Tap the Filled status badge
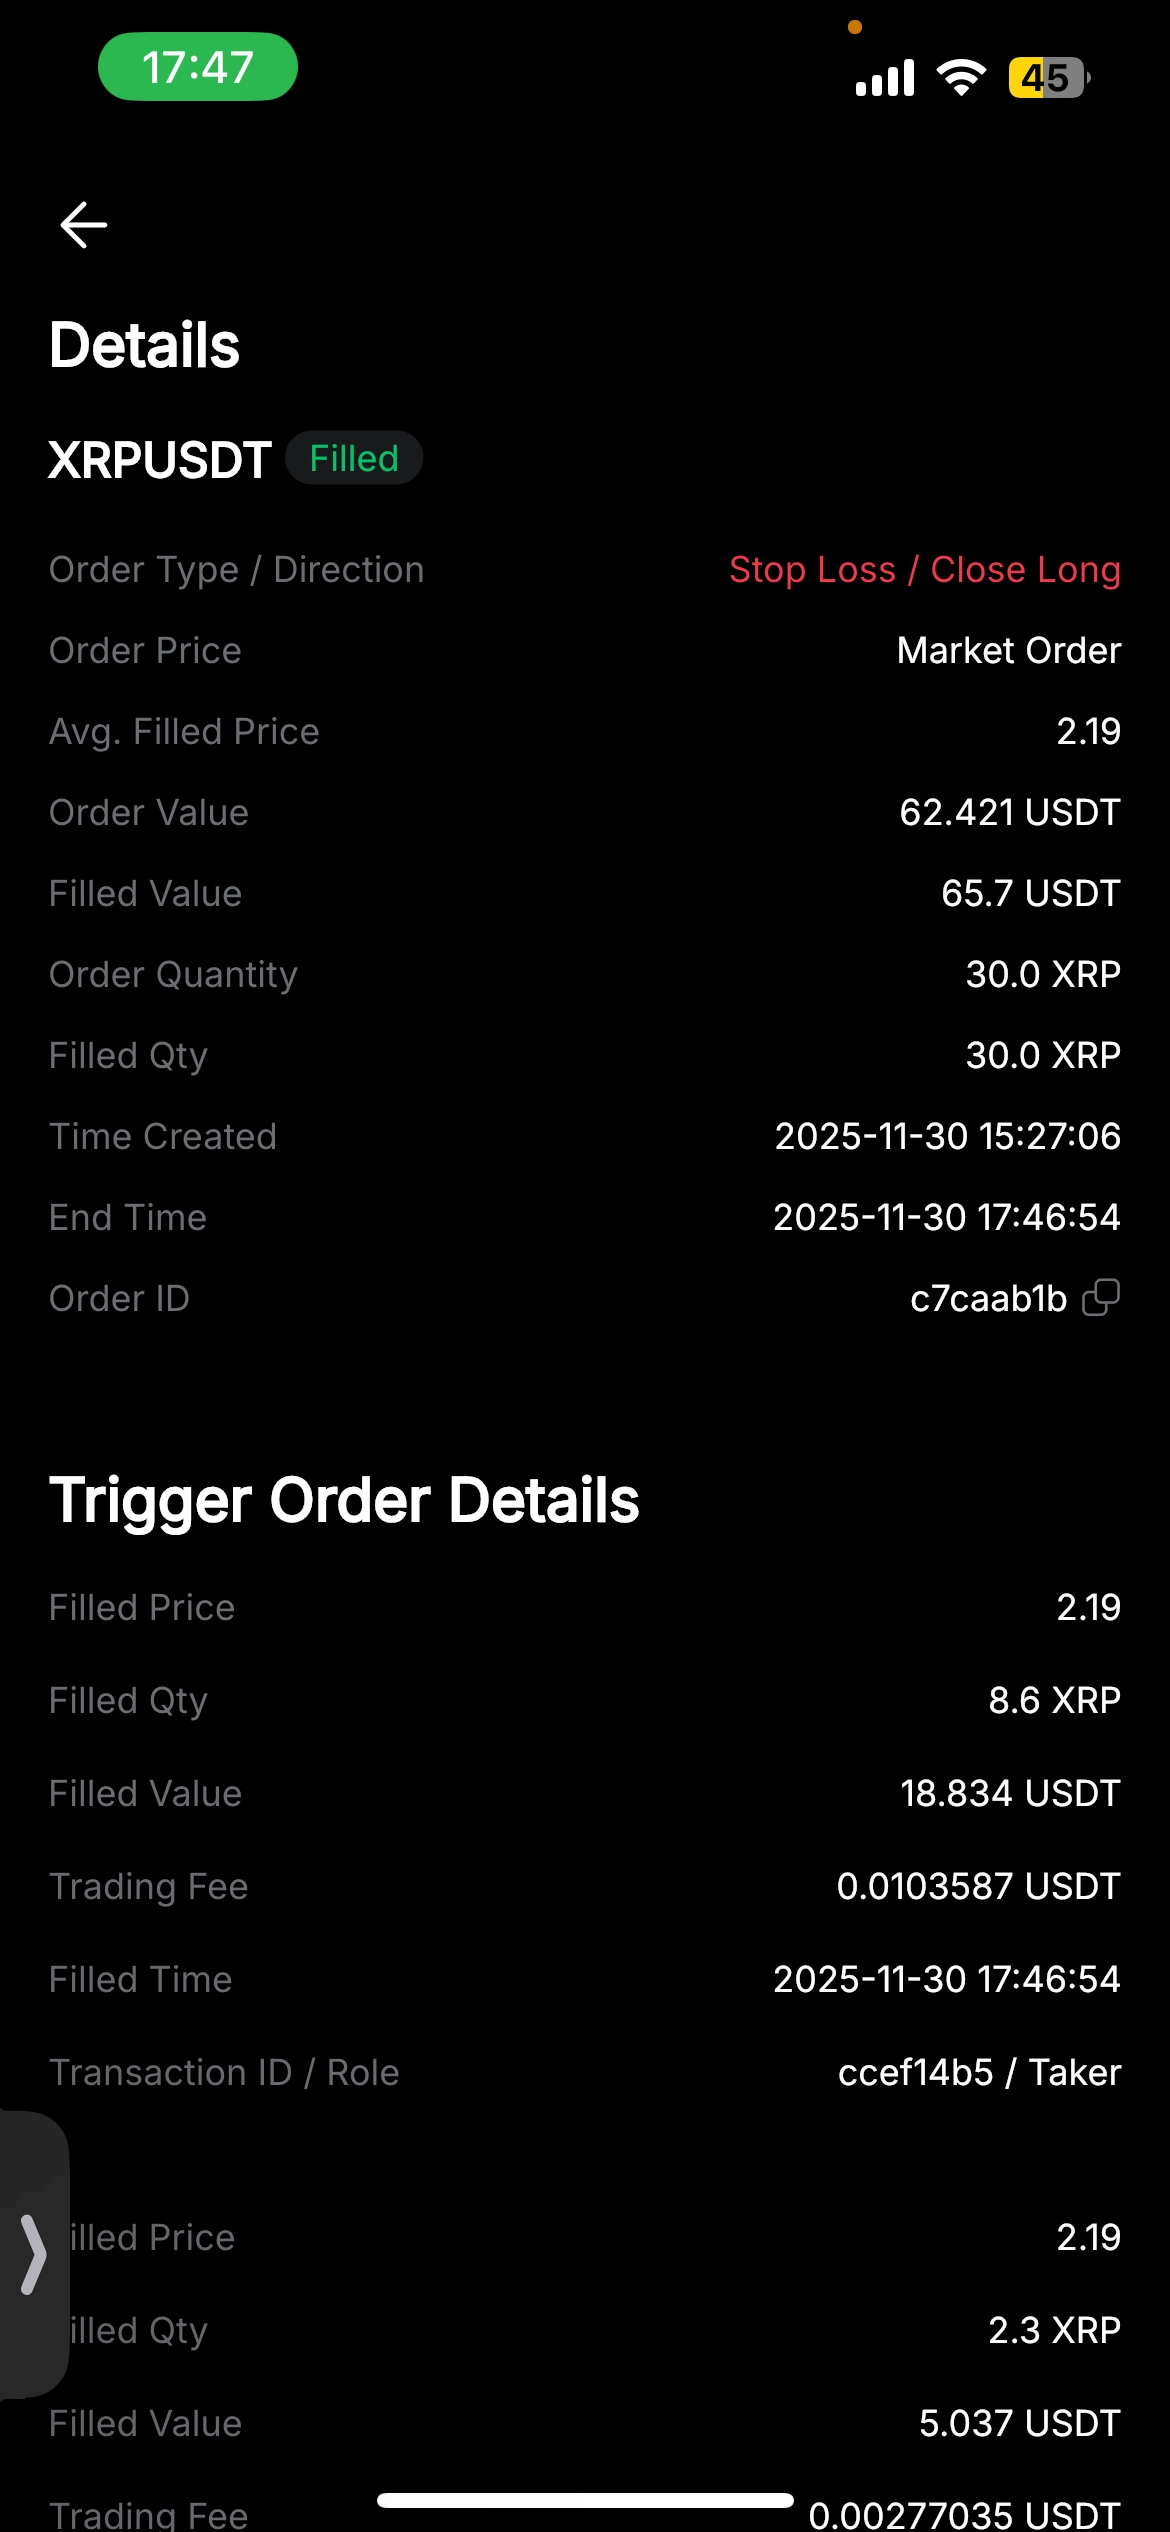The image size is (1170, 2532). (x=354, y=459)
